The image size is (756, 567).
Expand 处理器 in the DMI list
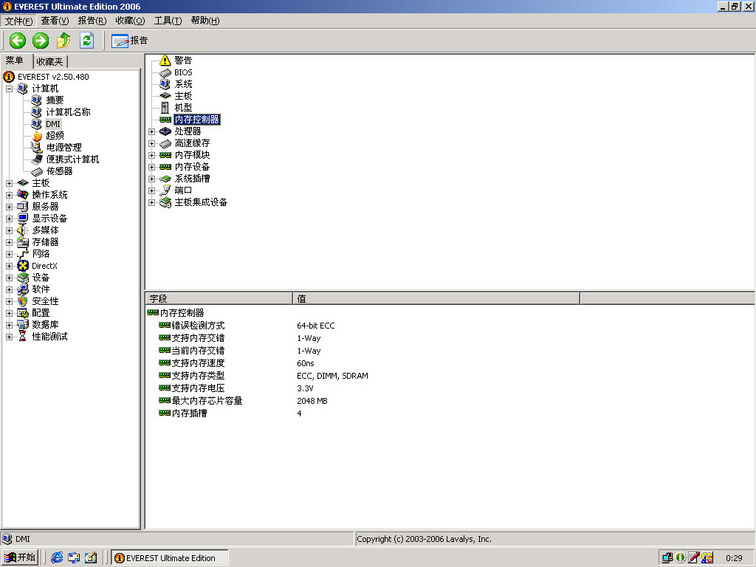151,132
